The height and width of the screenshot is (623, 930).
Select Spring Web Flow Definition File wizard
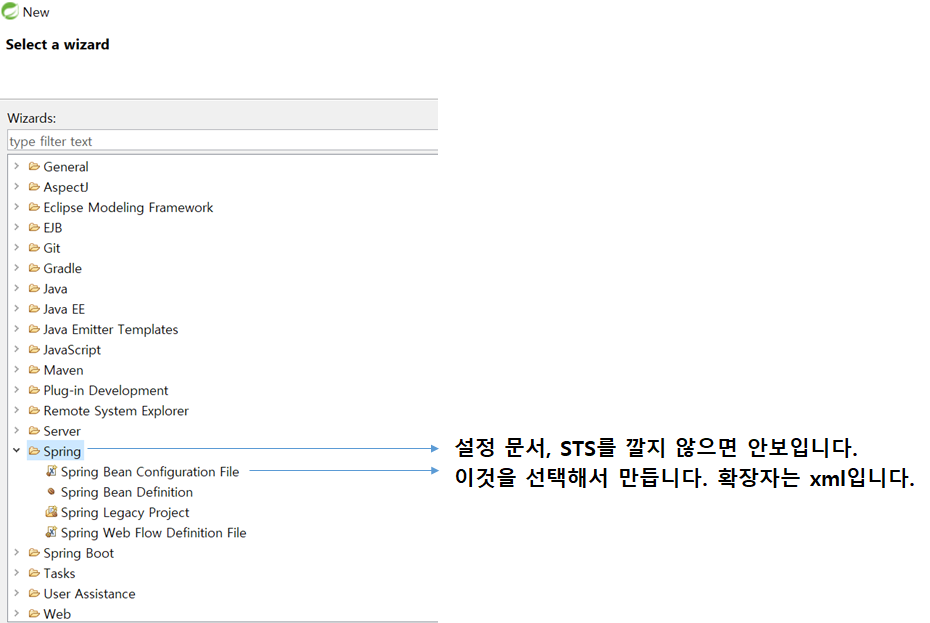click(154, 533)
